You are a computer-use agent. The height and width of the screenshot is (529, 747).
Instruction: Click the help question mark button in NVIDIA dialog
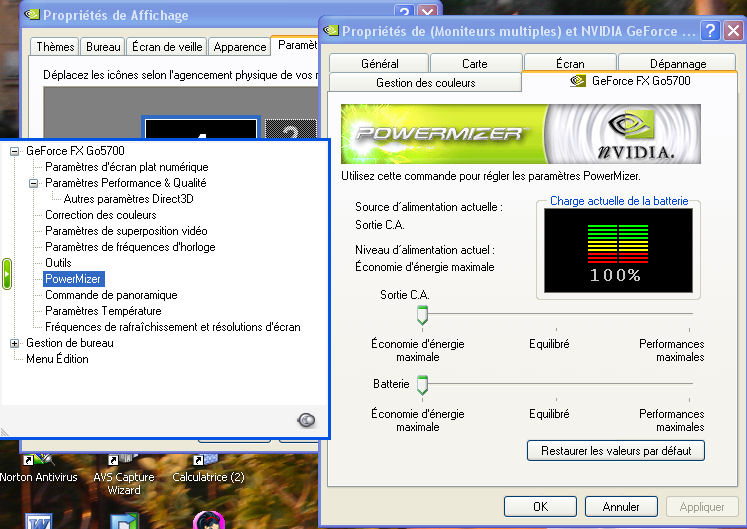click(x=710, y=31)
